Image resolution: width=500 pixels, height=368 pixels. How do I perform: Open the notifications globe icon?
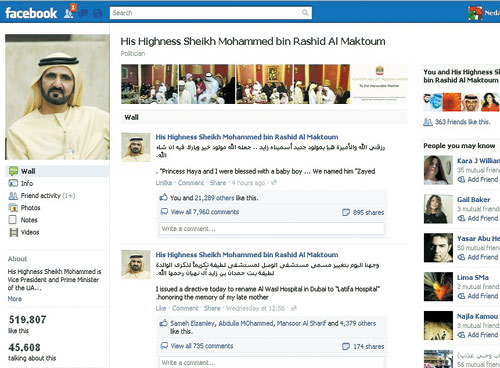coord(97,13)
